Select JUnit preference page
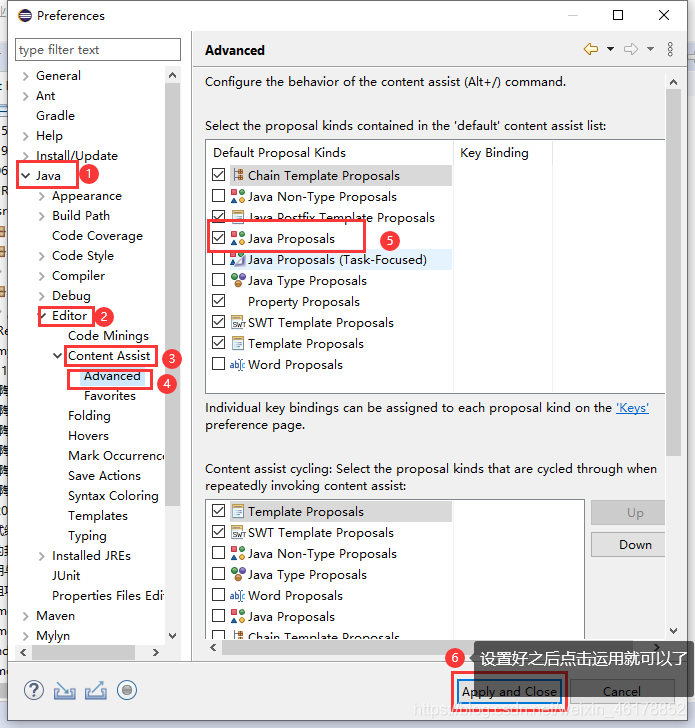Screen dimensions: 695x728 coord(66,576)
